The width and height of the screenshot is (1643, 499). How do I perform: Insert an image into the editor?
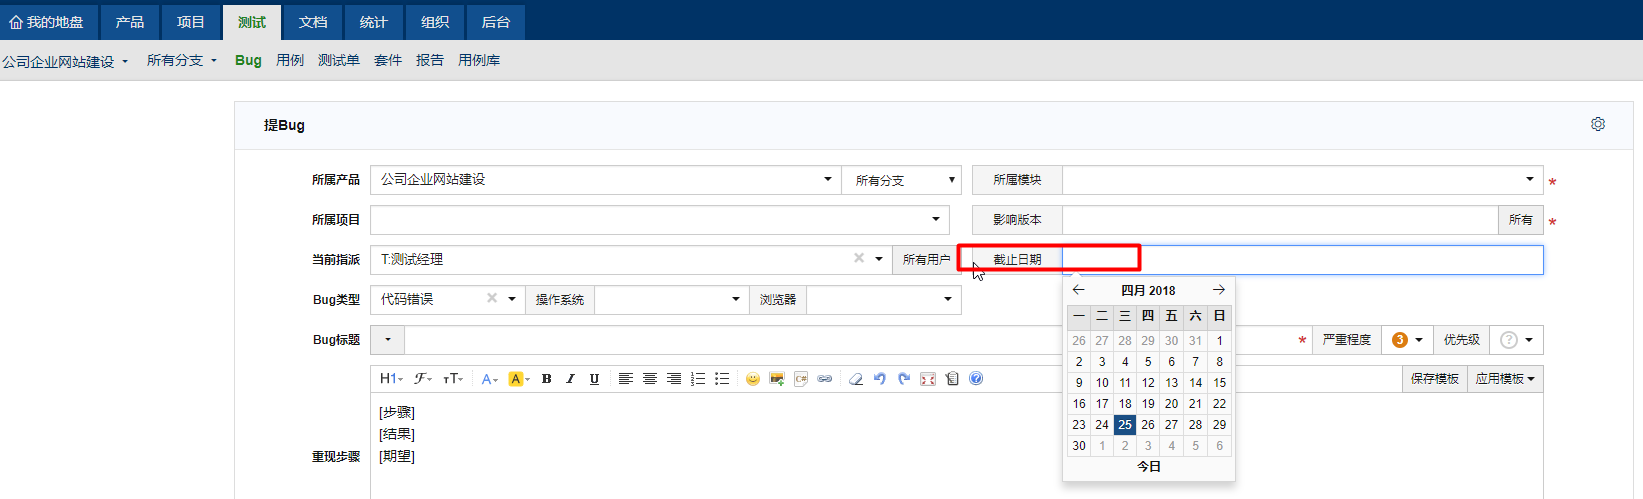777,379
